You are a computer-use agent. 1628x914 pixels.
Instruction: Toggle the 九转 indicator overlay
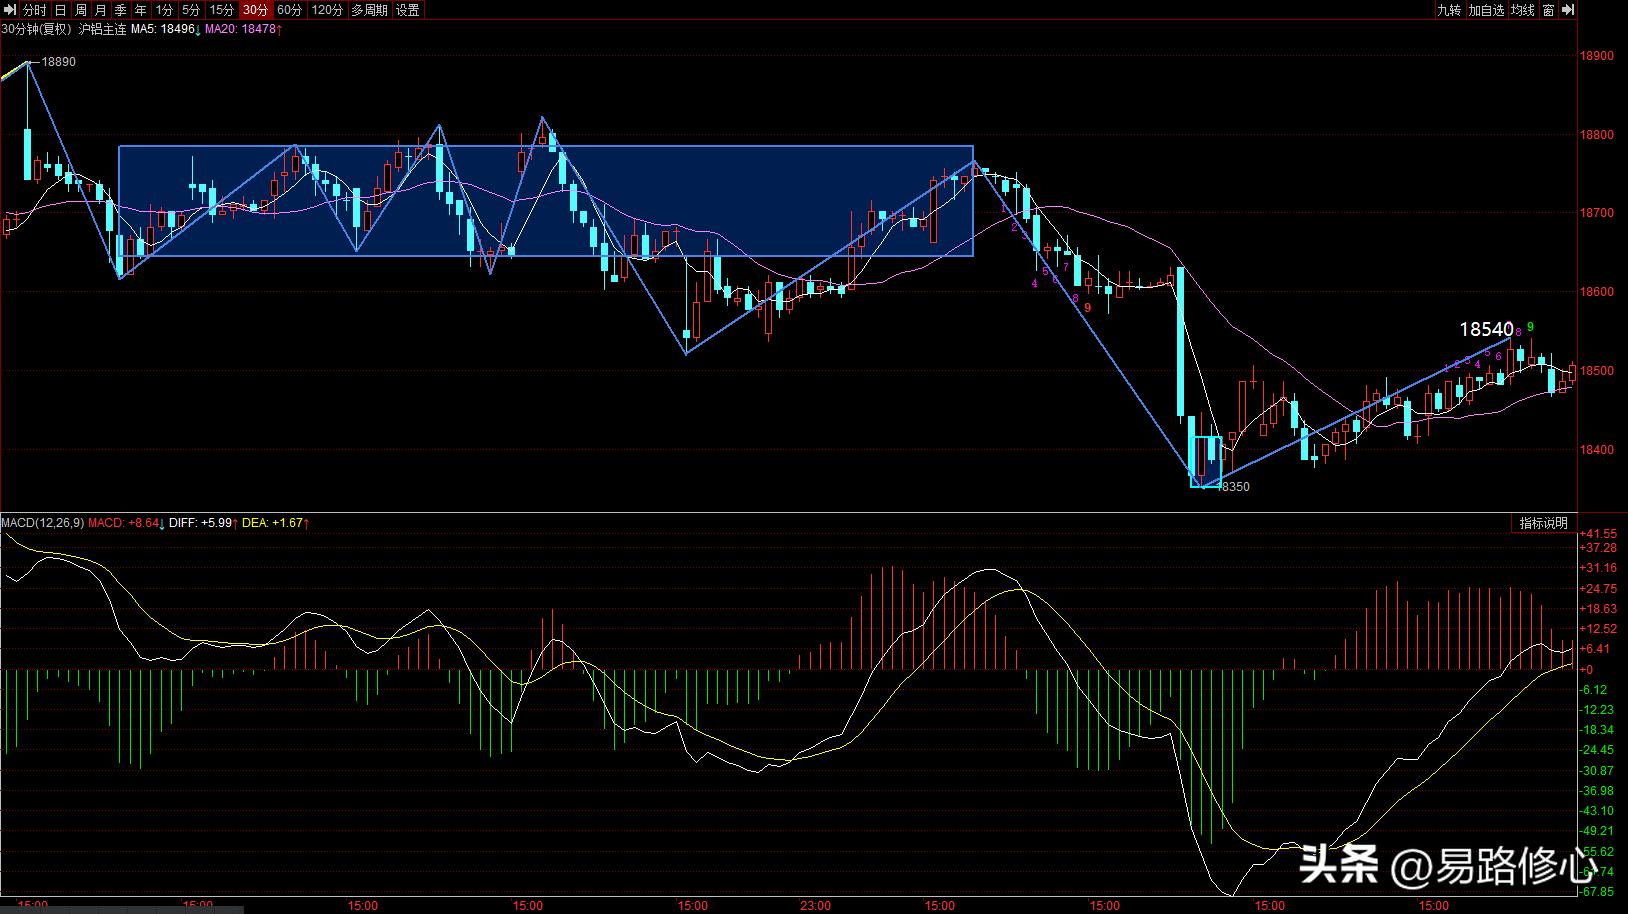tap(1448, 10)
